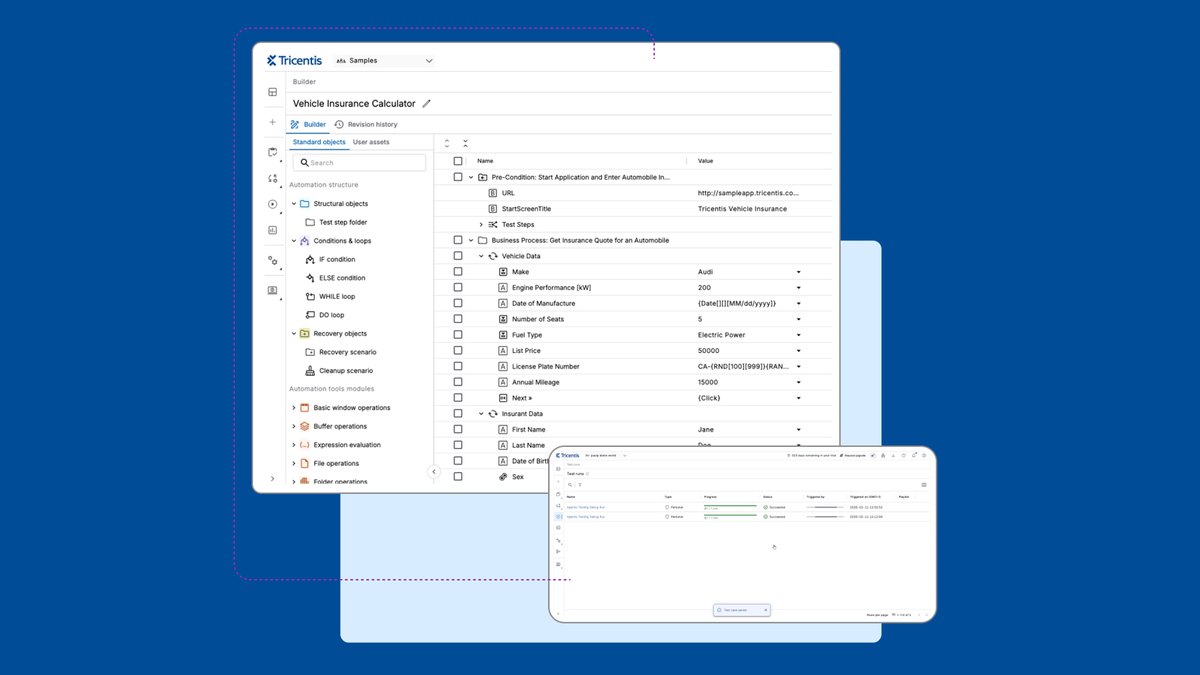The height and width of the screenshot is (675, 1200).
Task: Check the Pre-Condition row checkbox
Action: (x=458, y=177)
